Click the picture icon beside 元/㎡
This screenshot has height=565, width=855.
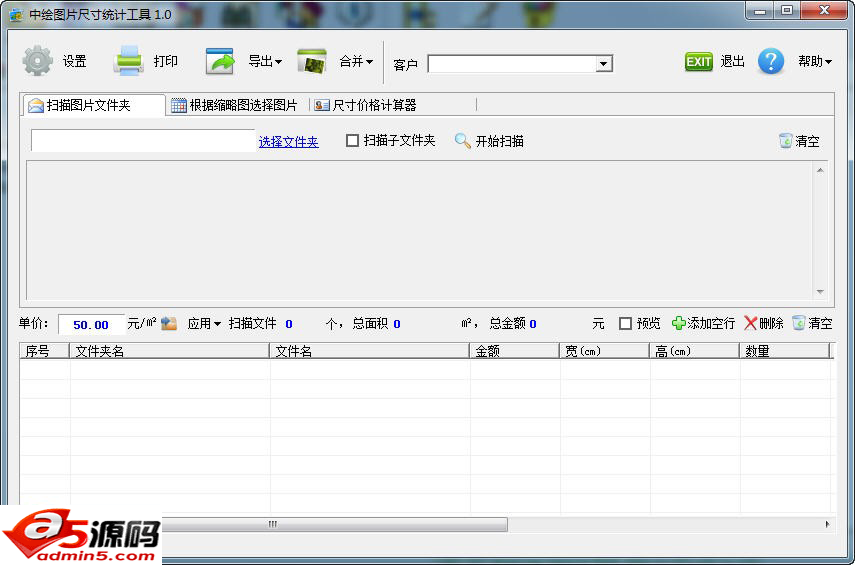click(169, 323)
